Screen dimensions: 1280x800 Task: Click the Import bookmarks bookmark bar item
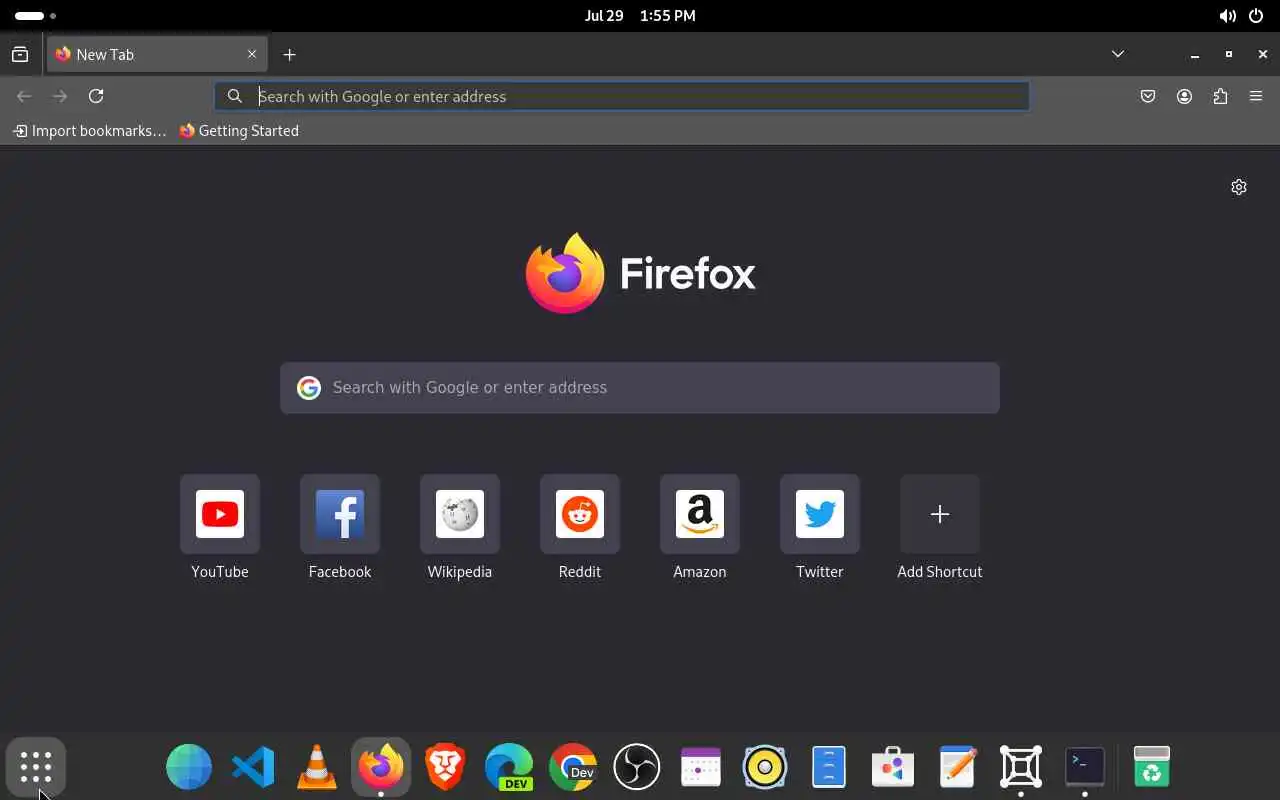(x=89, y=131)
